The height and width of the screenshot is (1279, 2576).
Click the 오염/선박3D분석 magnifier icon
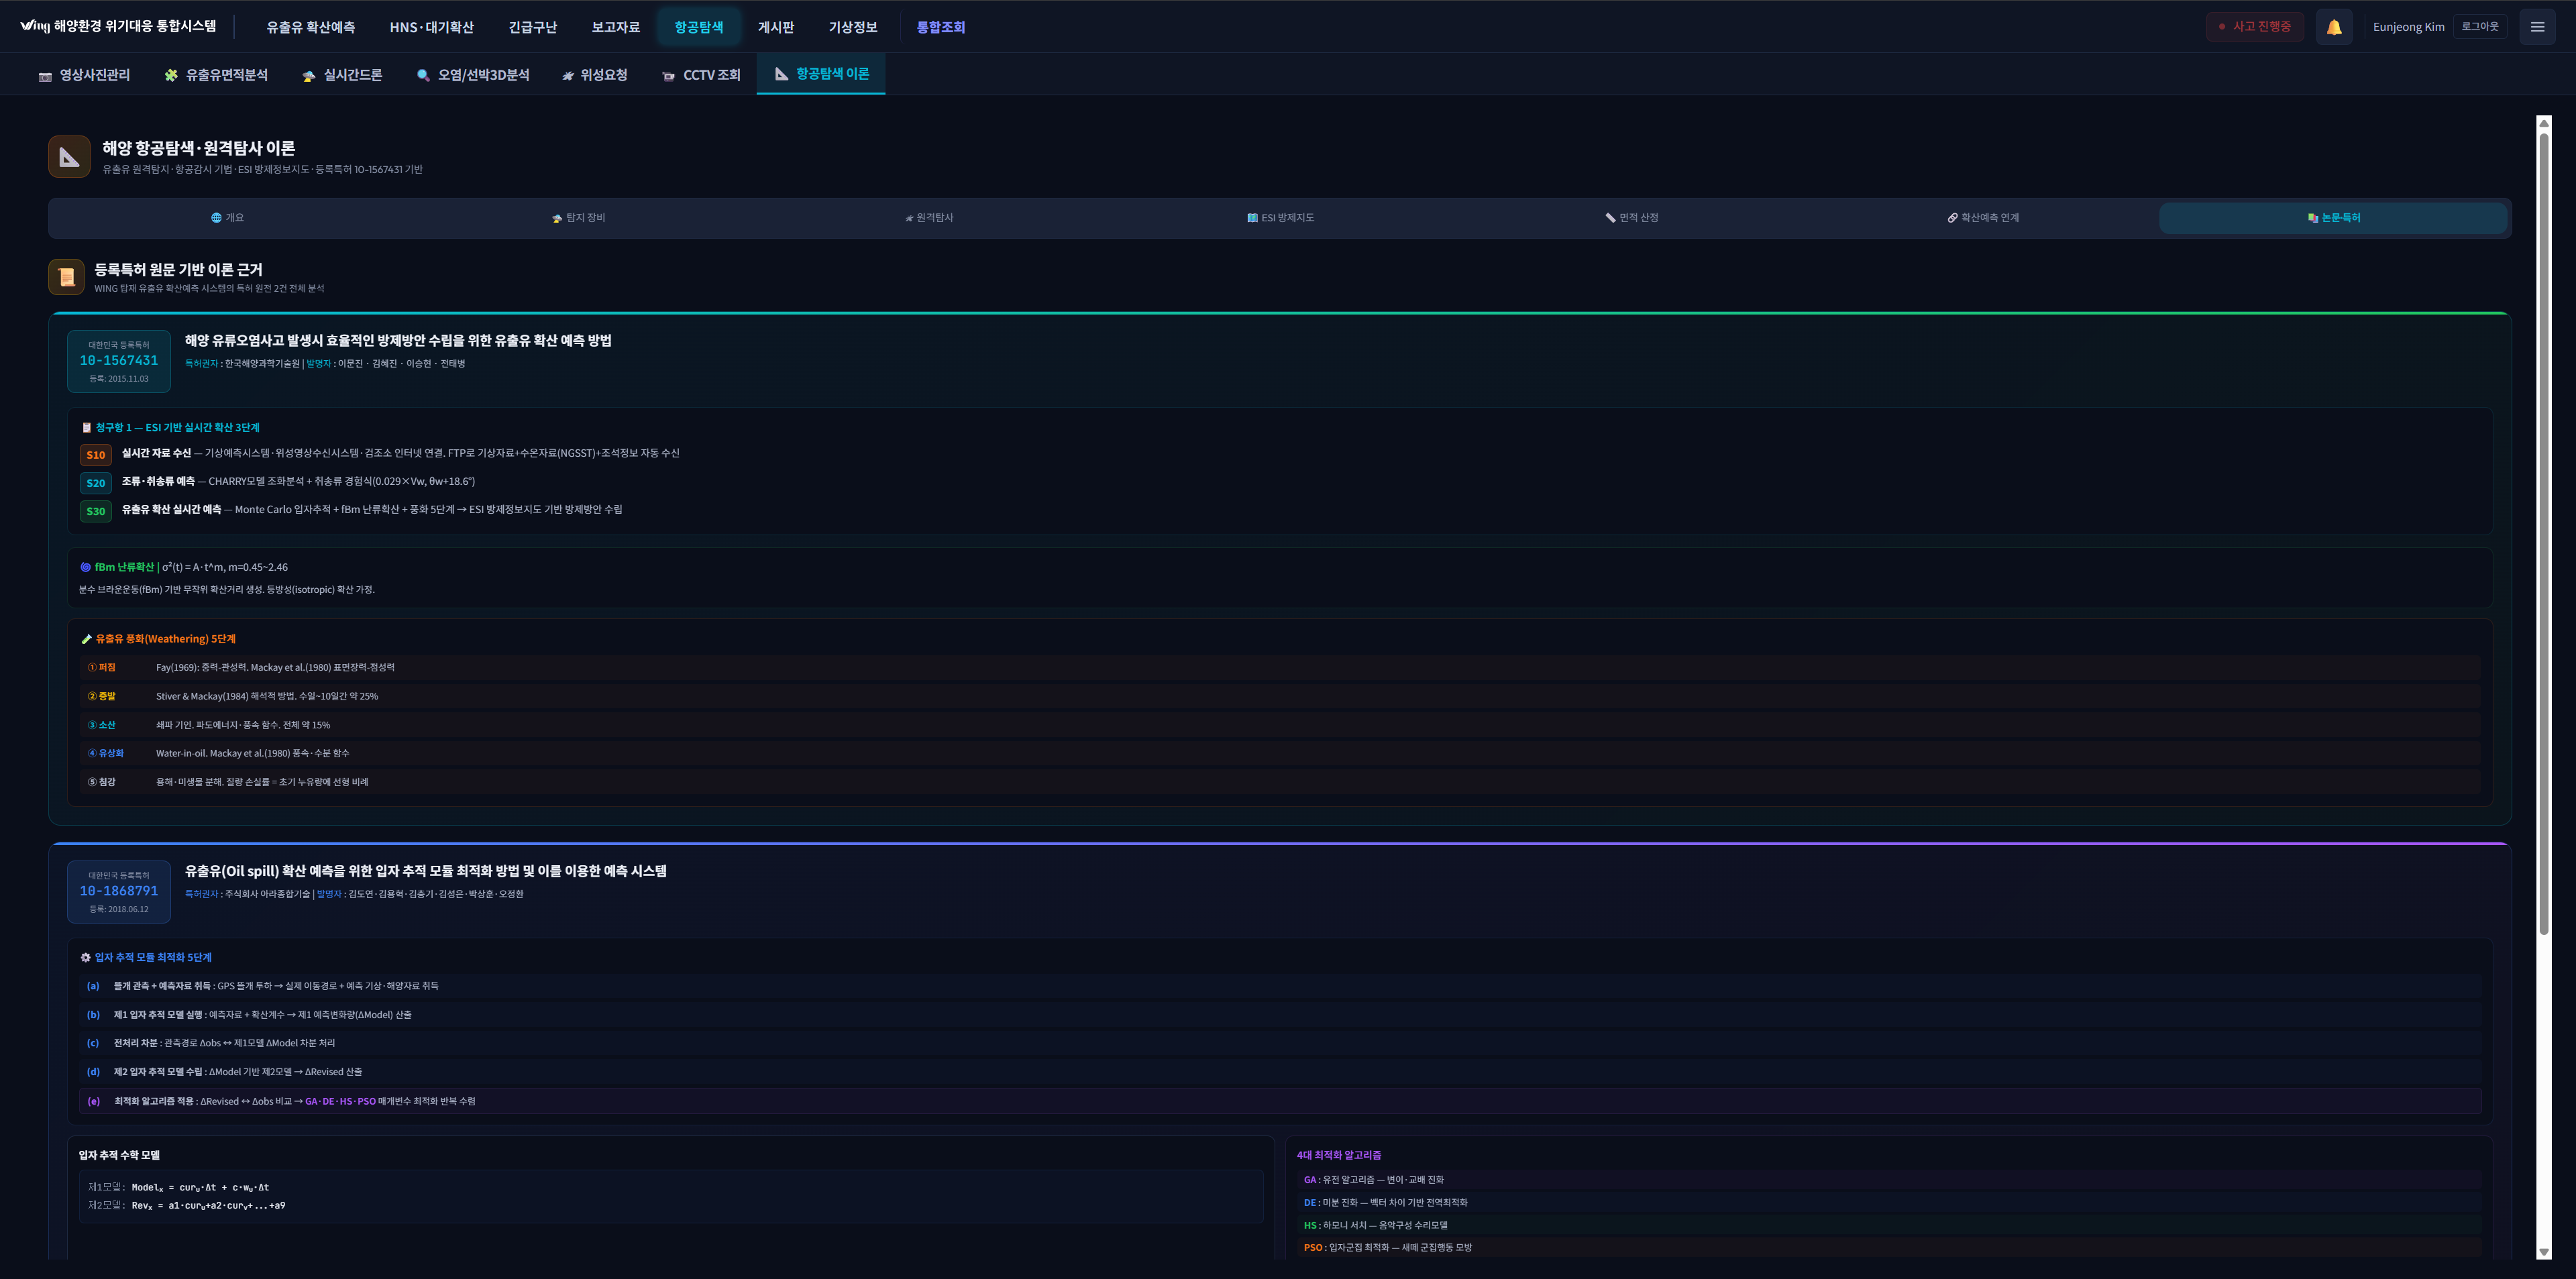[423, 75]
